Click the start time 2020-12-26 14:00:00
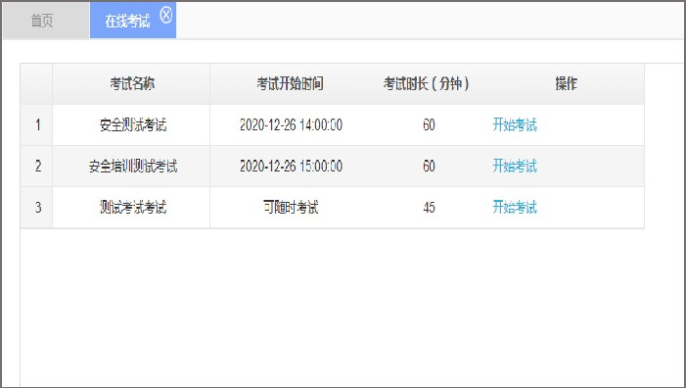This screenshot has height=388, width=686. tap(291, 125)
